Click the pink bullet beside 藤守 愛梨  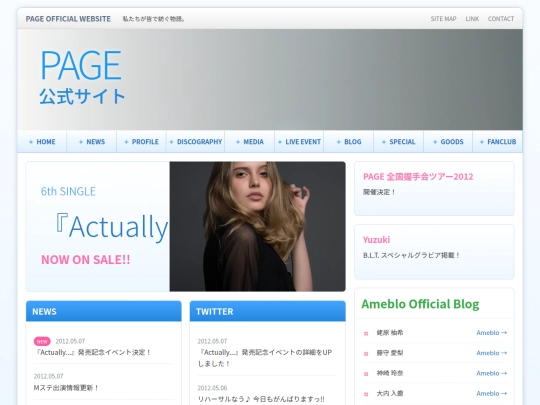pos(366,354)
